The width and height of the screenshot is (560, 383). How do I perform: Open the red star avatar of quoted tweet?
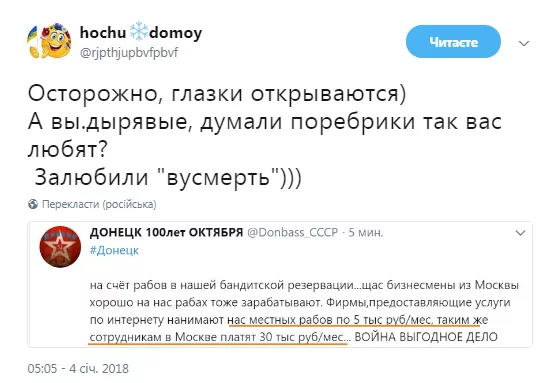[x=60, y=247]
